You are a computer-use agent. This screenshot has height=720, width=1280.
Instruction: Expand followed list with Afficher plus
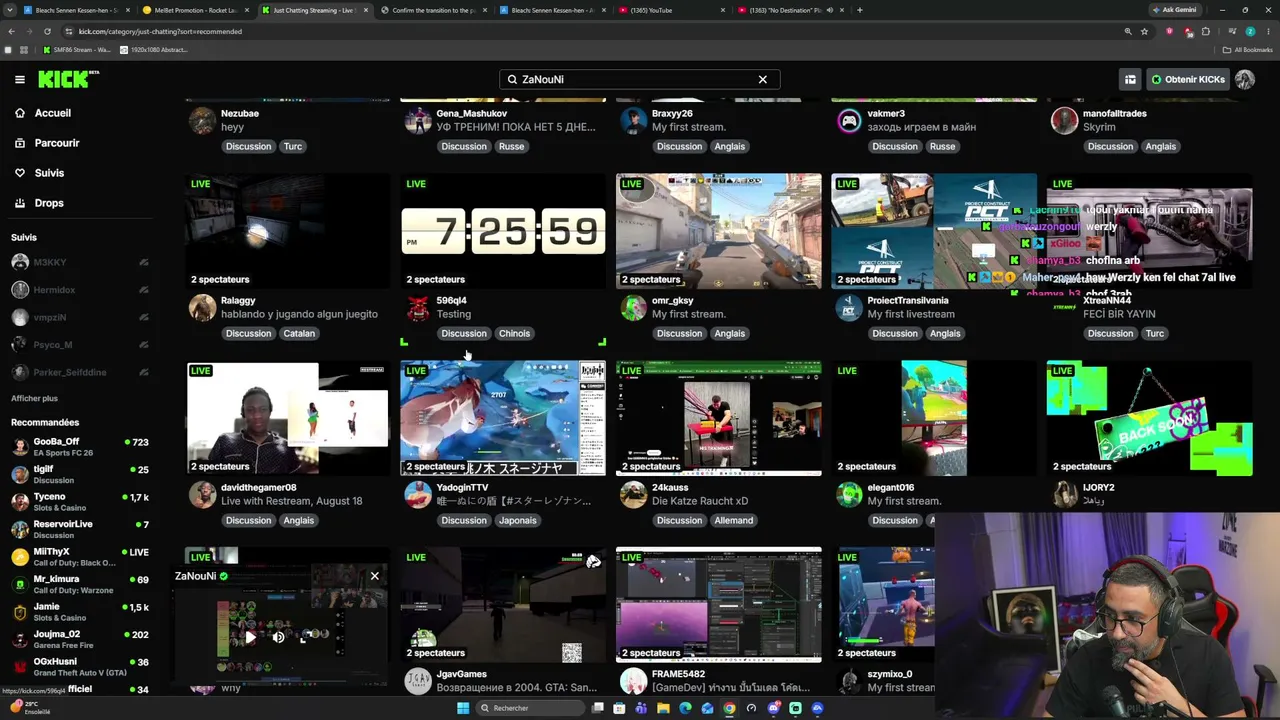[x=34, y=398]
